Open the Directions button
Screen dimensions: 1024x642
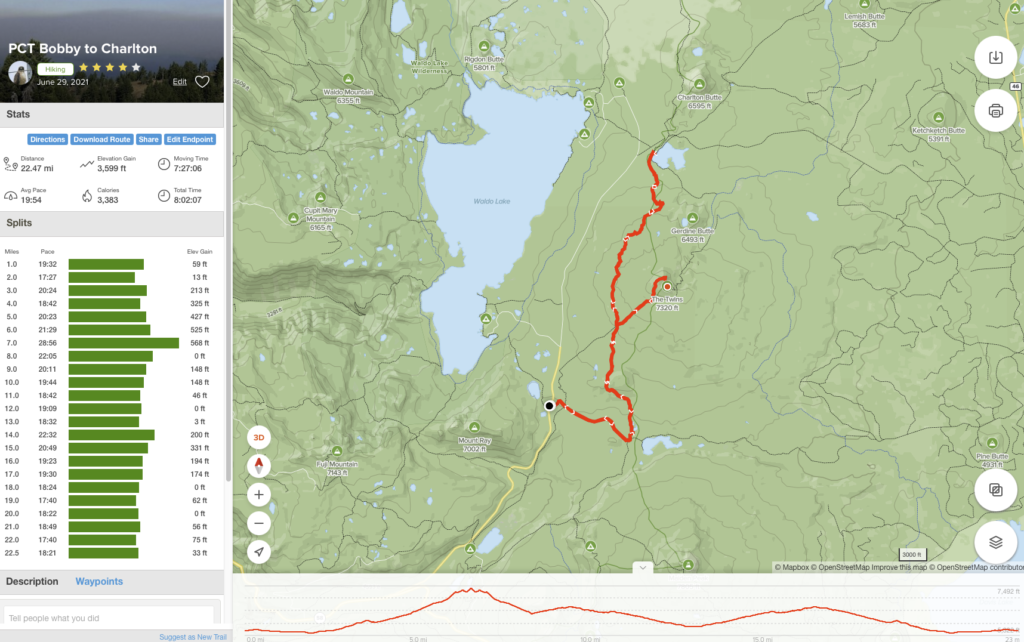(x=48, y=139)
